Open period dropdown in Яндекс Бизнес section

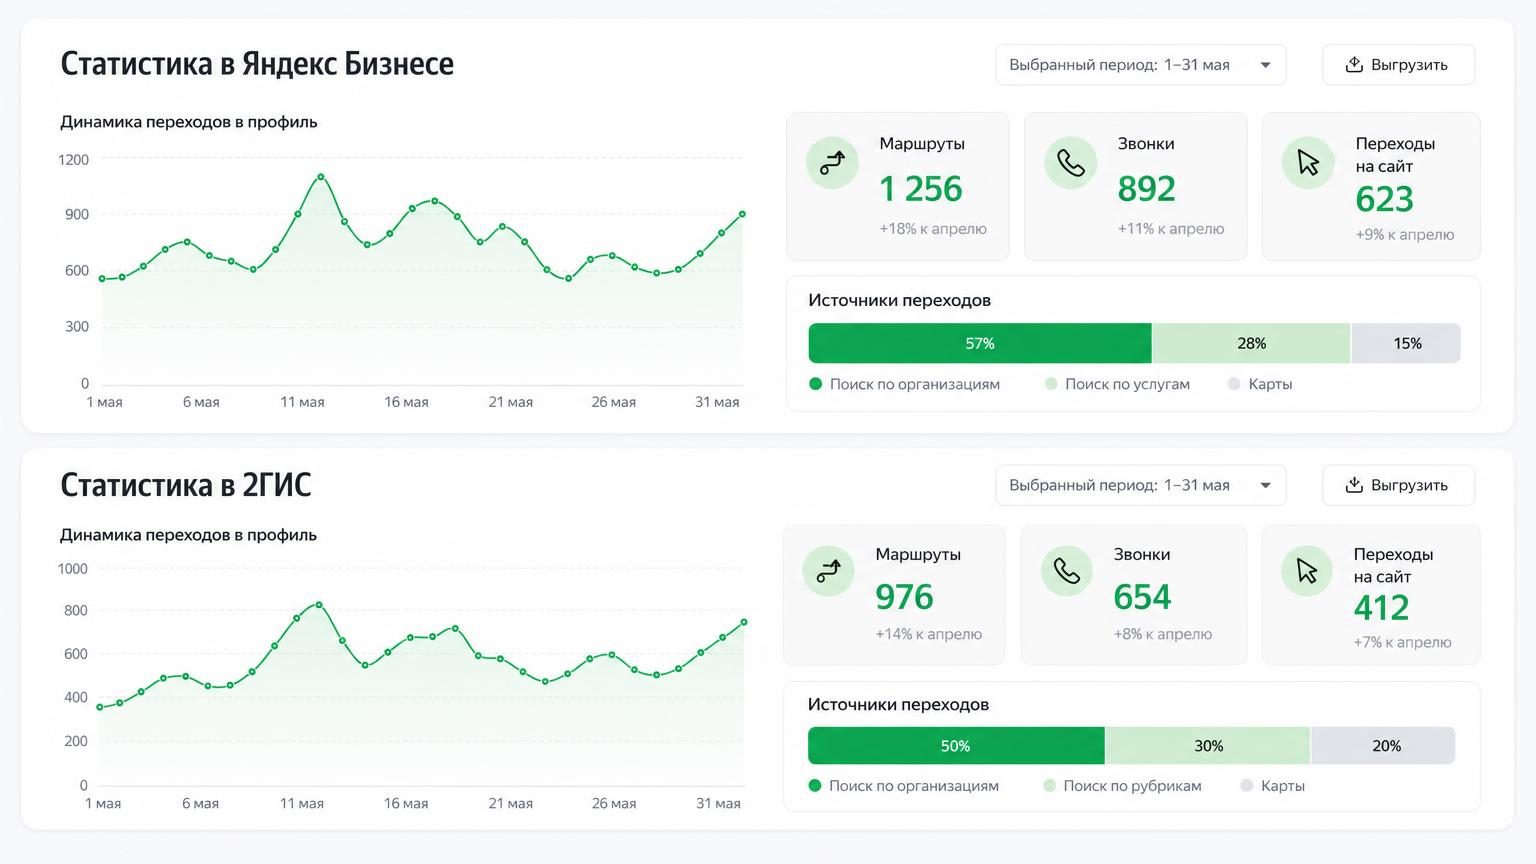[x=1140, y=65]
